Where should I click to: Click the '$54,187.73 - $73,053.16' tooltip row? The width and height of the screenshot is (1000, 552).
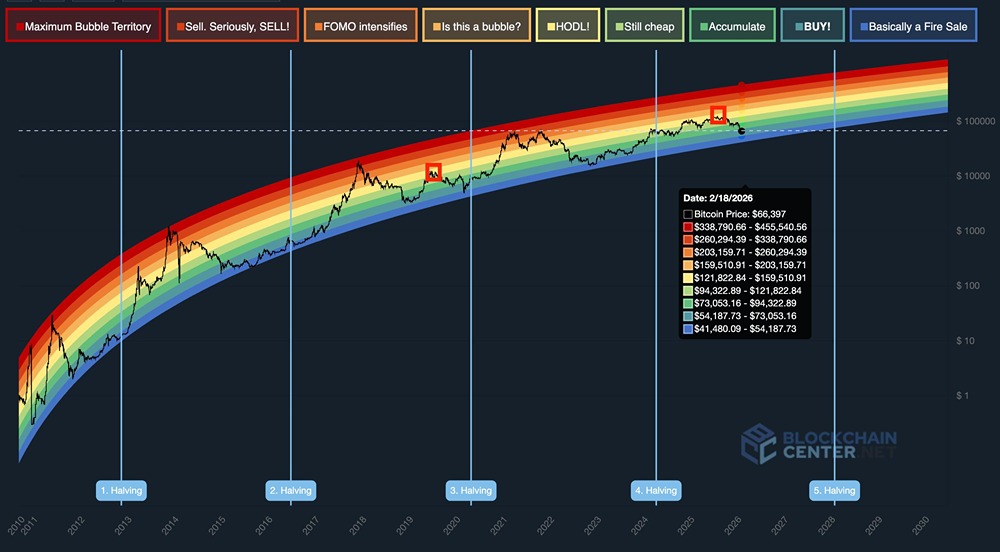coord(740,316)
